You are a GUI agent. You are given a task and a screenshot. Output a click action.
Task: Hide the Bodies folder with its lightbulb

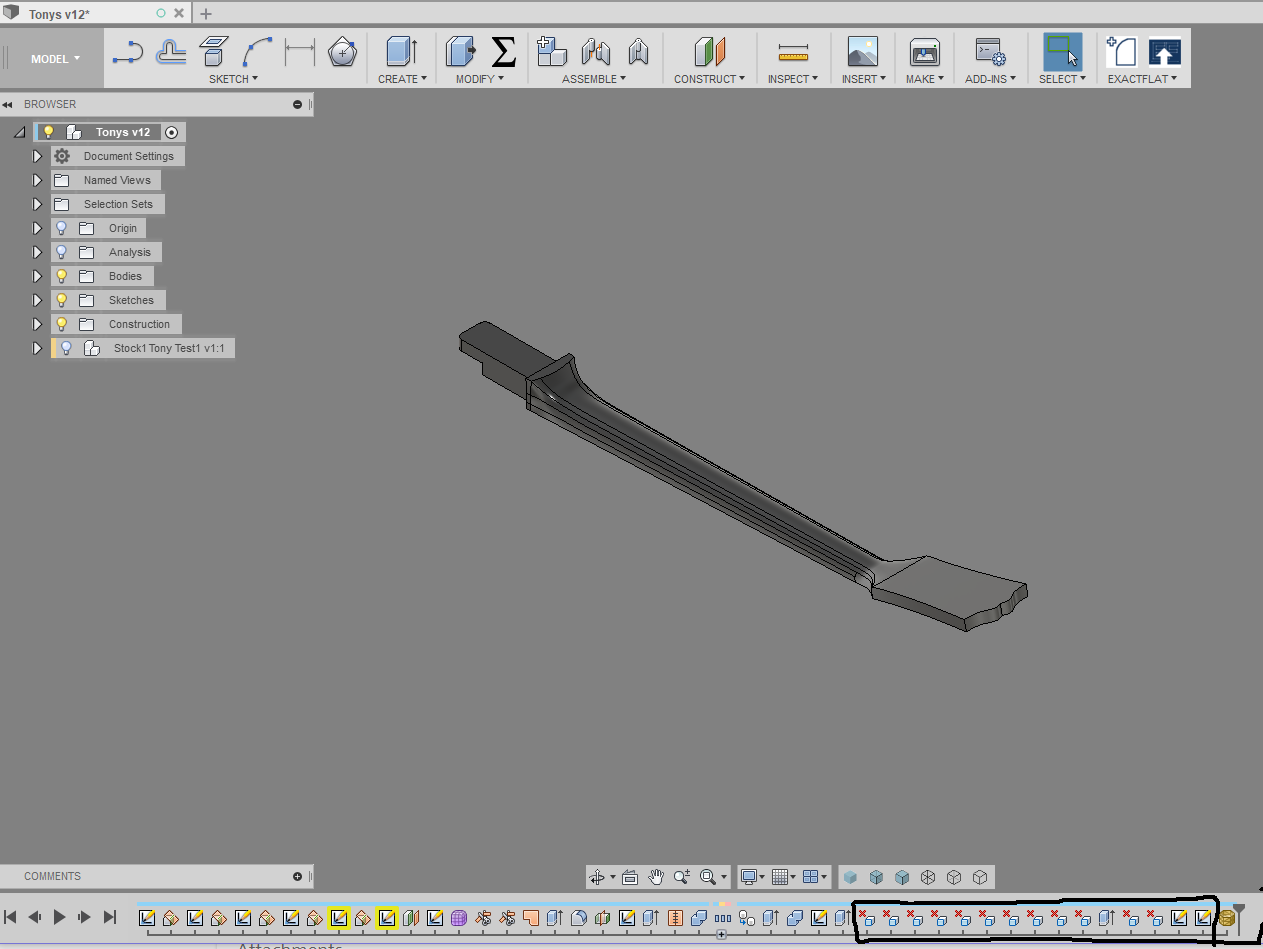click(61, 276)
